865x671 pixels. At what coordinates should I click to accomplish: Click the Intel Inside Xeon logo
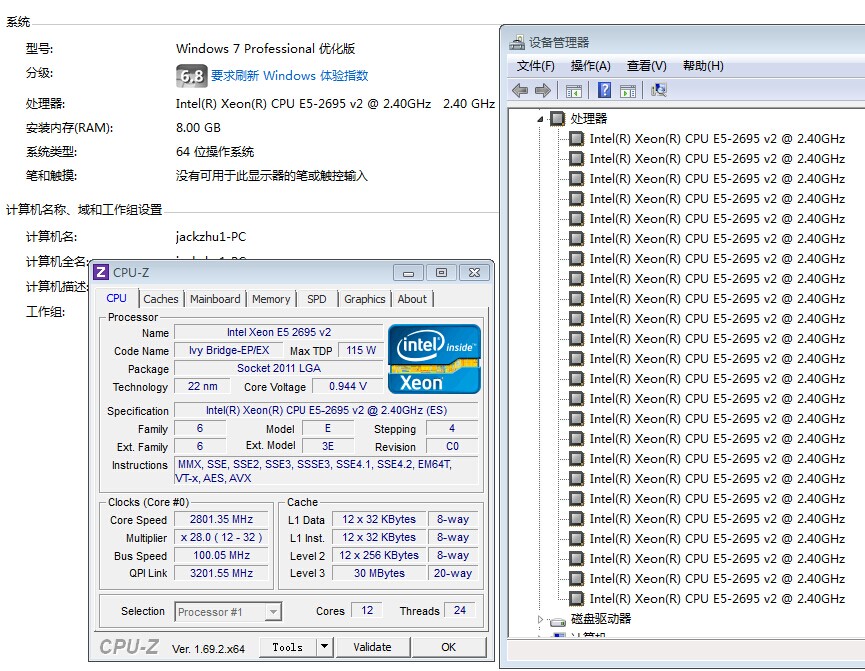(434, 359)
